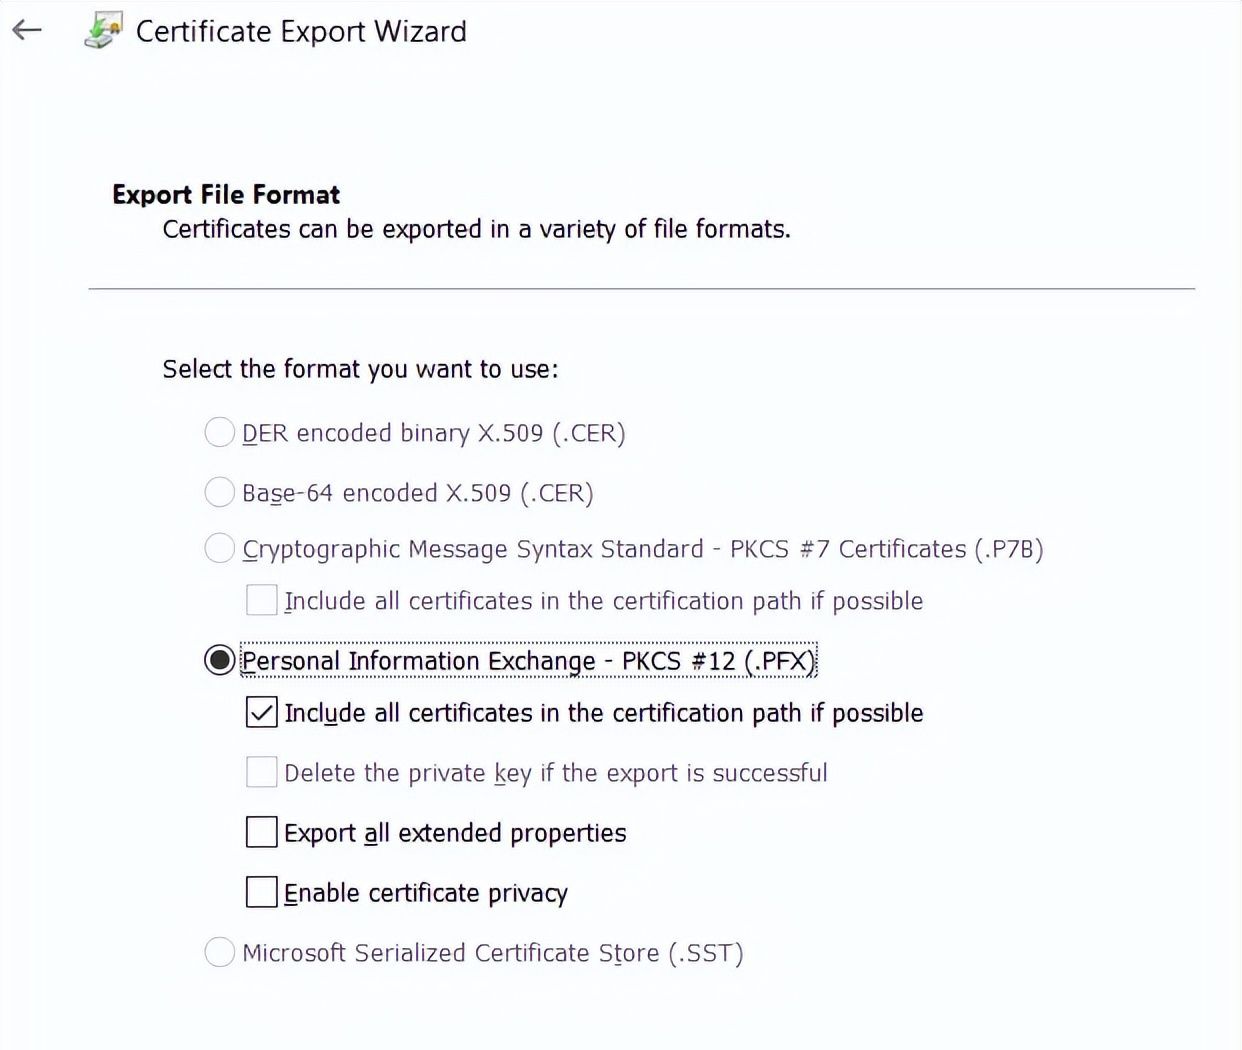Select Personal Information Exchange PKCS #12 radio button

pos(219,660)
